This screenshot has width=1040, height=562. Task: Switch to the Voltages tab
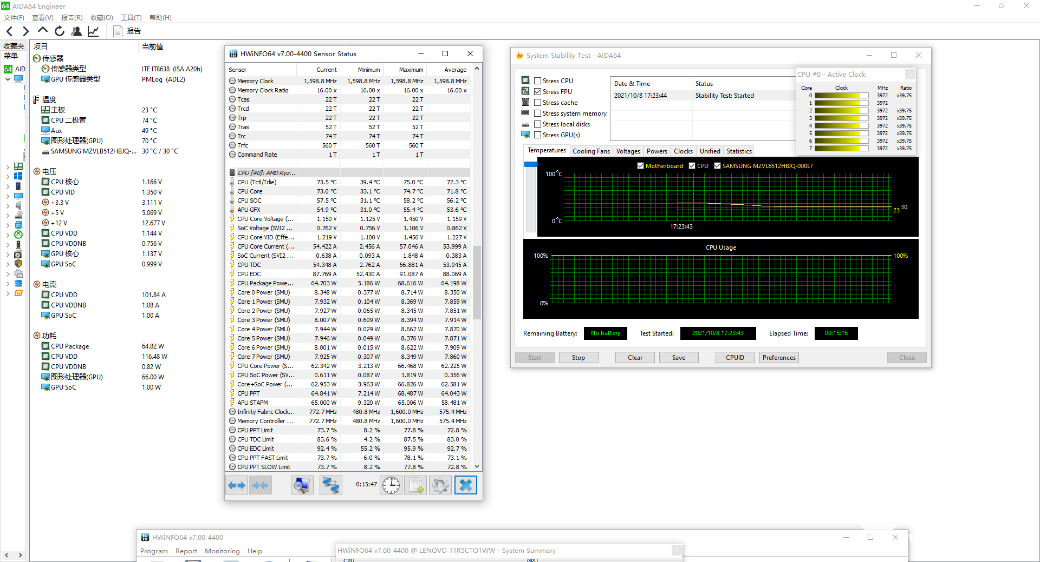click(628, 151)
